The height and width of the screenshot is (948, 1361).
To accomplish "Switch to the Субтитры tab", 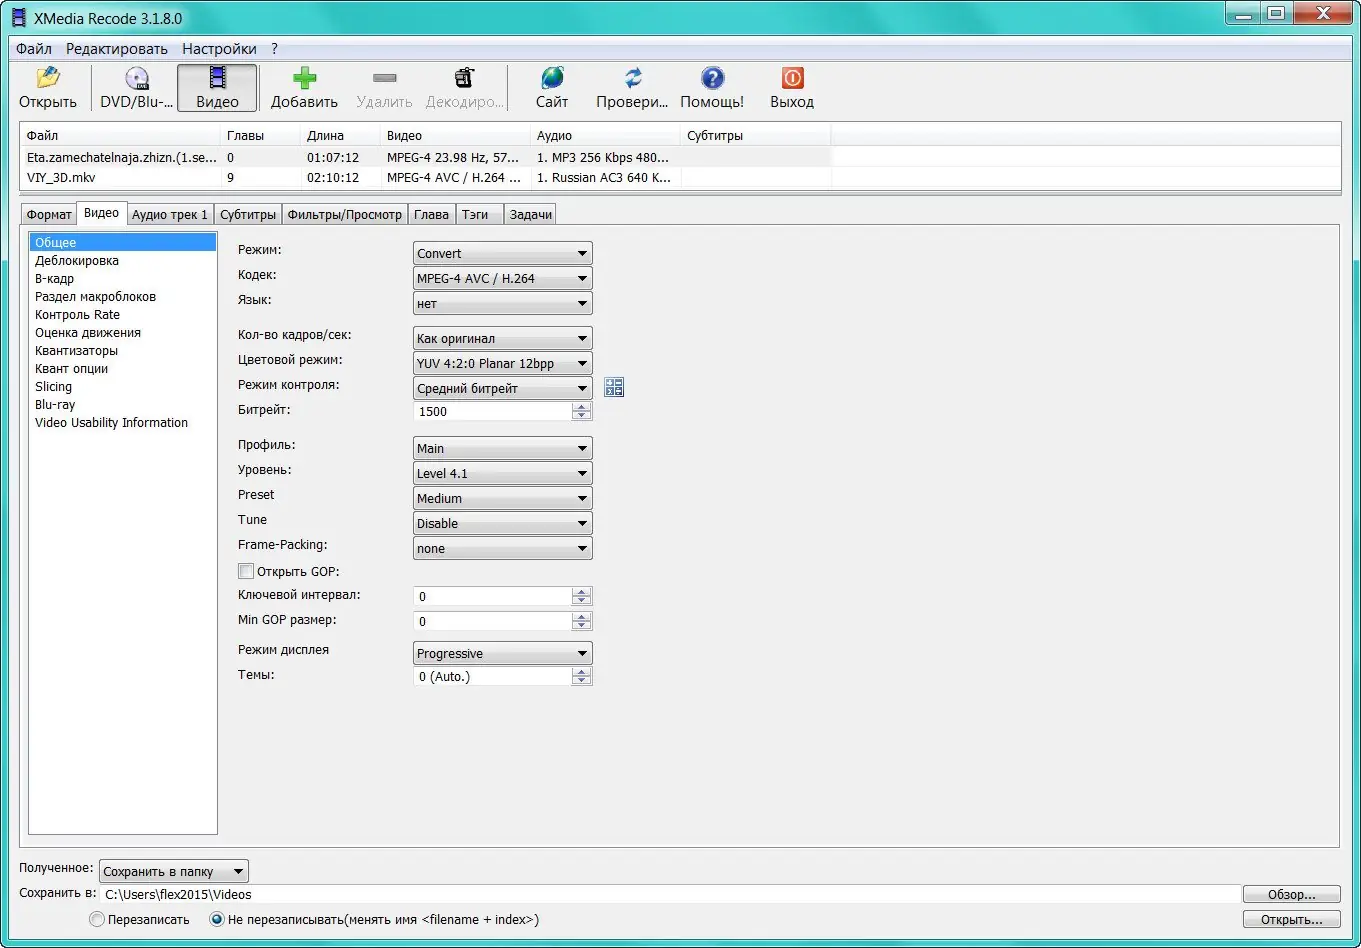I will 248,214.
